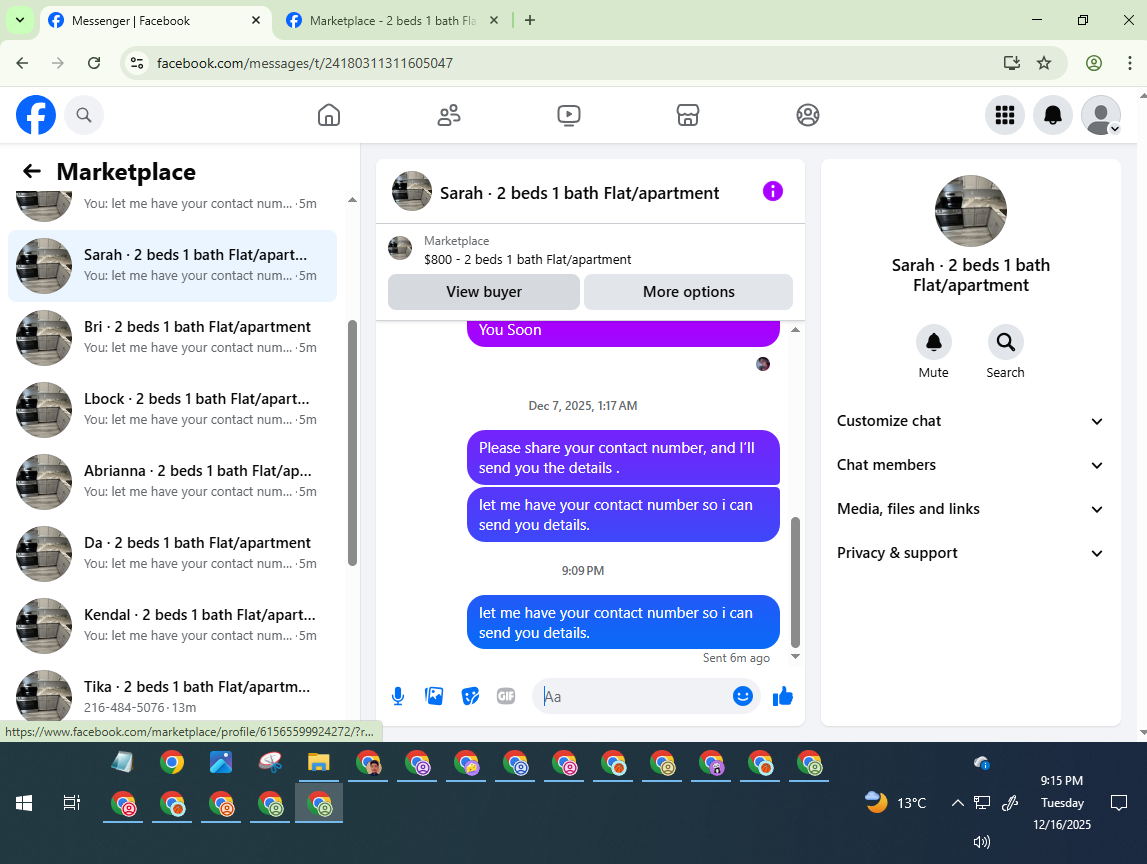Attach a photo file to message
Screen dimensions: 1147x864
coord(434,696)
